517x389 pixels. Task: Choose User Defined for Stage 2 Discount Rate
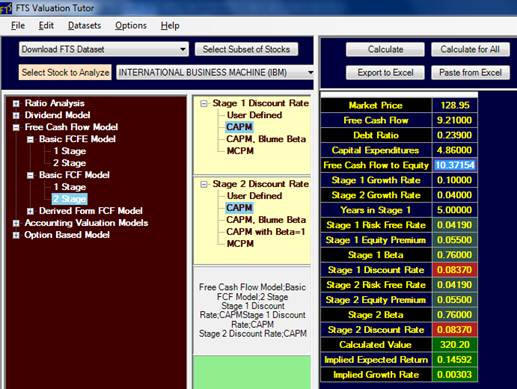click(x=254, y=196)
